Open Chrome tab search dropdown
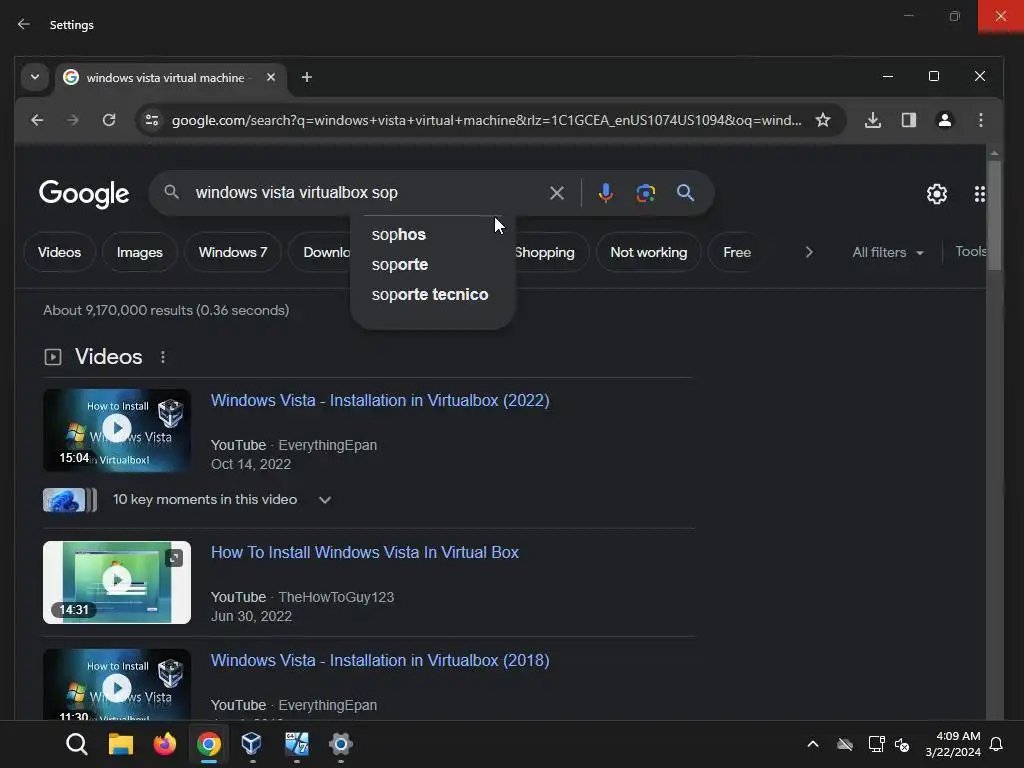This screenshot has height=768, width=1024. point(35,77)
